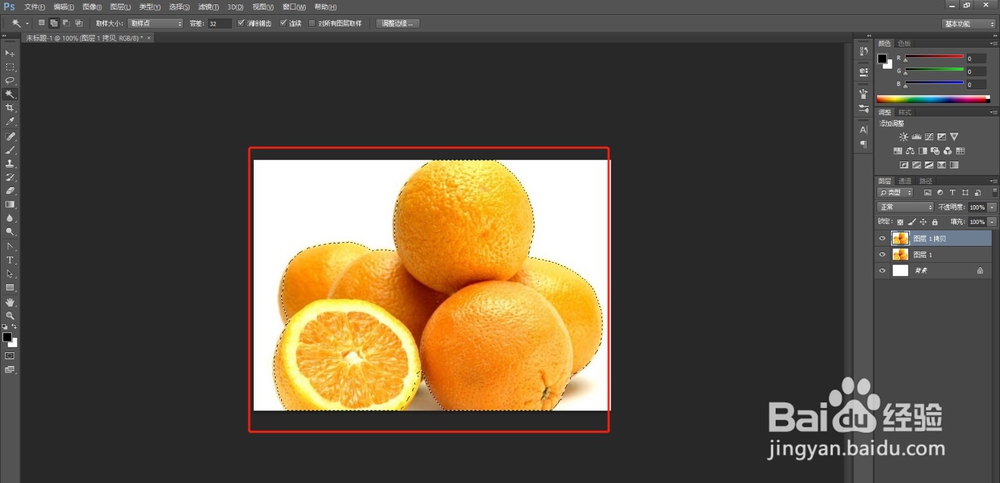This screenshot has width=1000, height=483.
Task: Select the Path Selection tool
Action: [x=10, y=274]
